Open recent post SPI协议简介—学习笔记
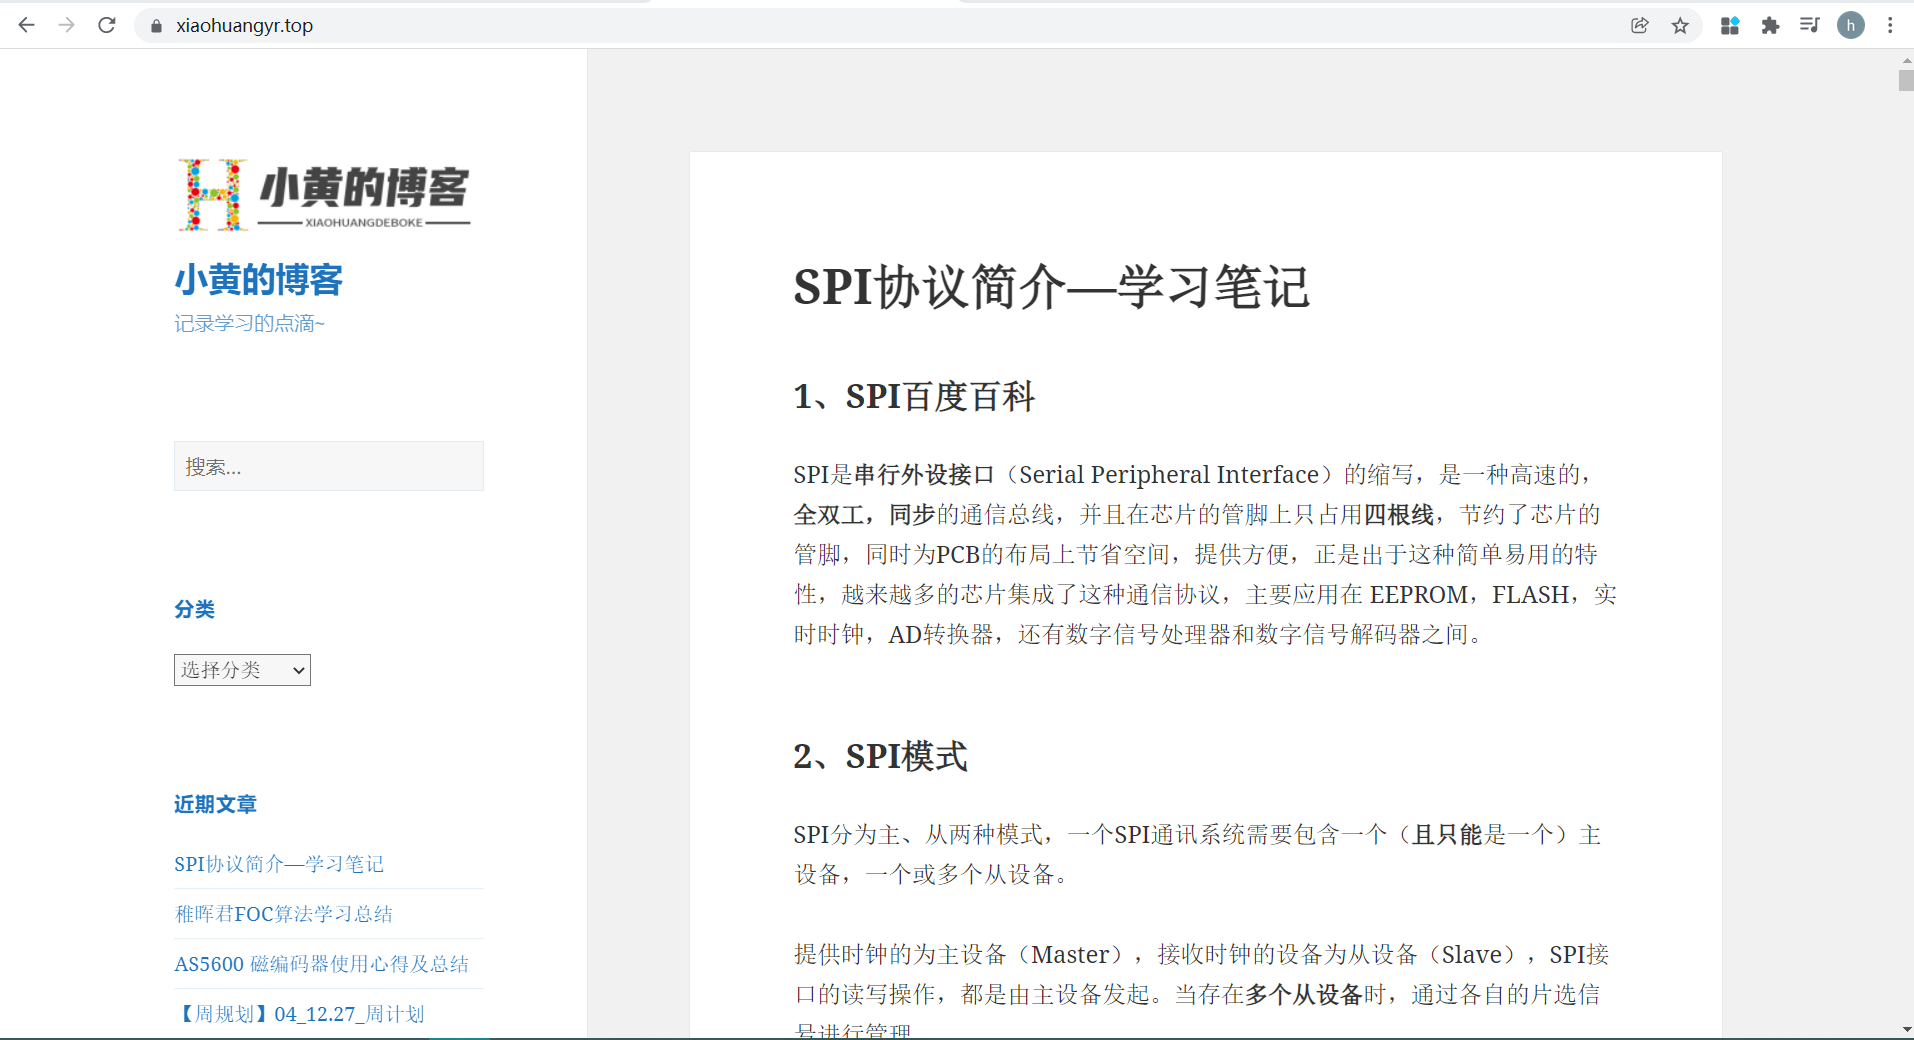The width and height of the screenshot is (1914, 1040). tap(279, 864)
